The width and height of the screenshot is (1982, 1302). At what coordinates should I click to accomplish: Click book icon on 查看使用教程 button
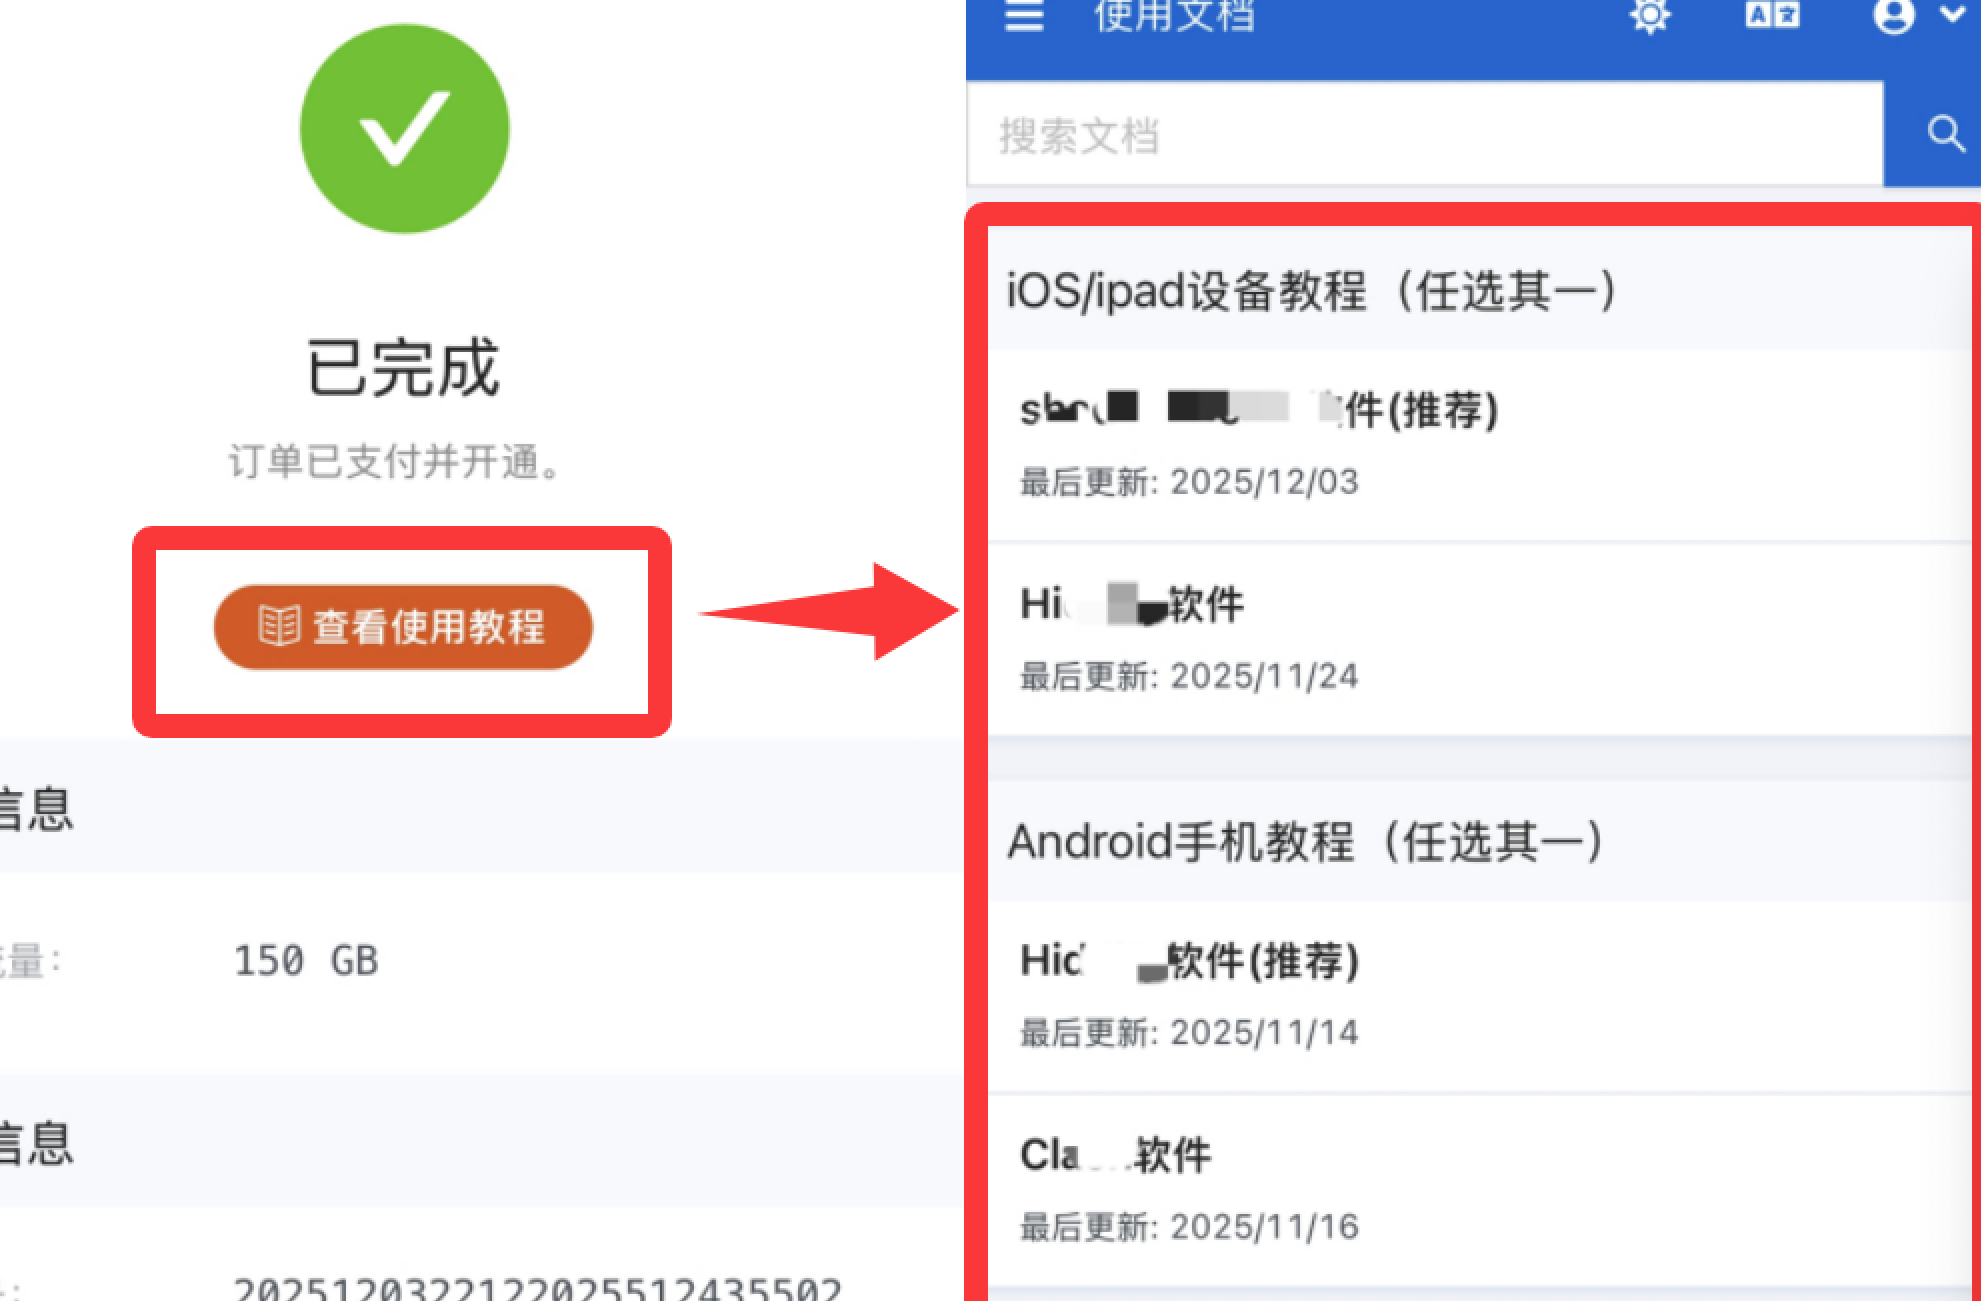(279, 626)
